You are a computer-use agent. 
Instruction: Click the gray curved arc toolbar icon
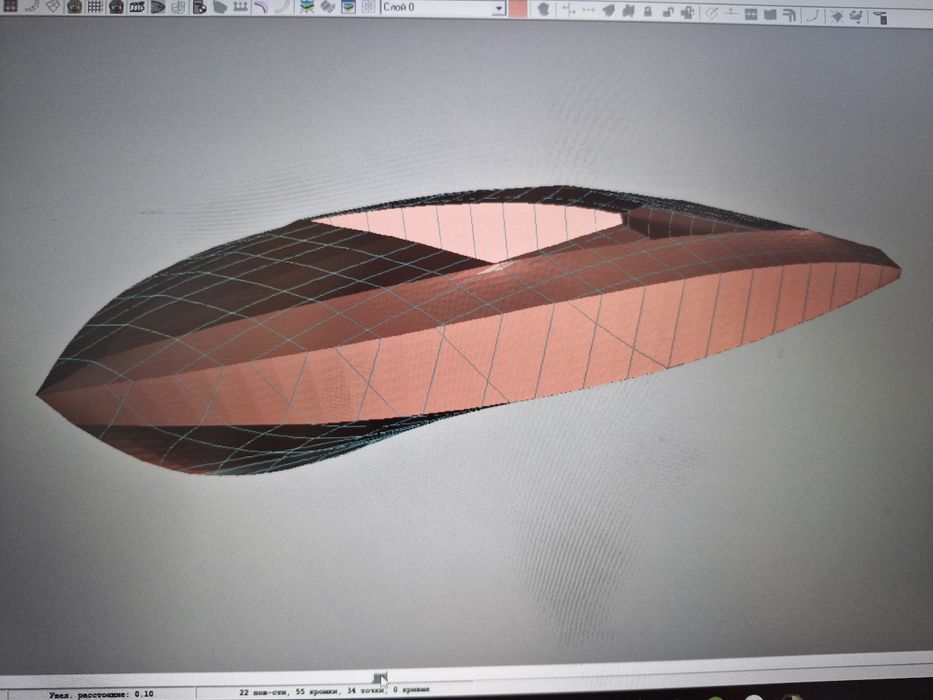point(33,6)
